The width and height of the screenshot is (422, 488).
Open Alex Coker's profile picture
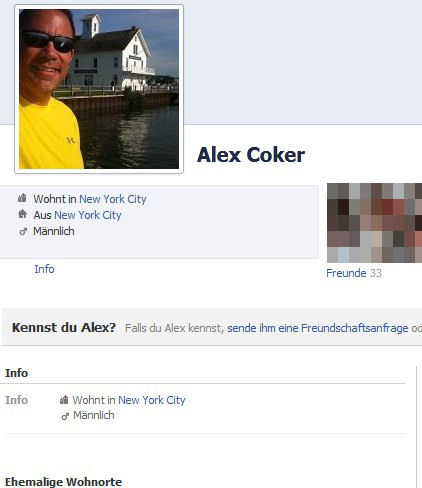click(99, 89)
